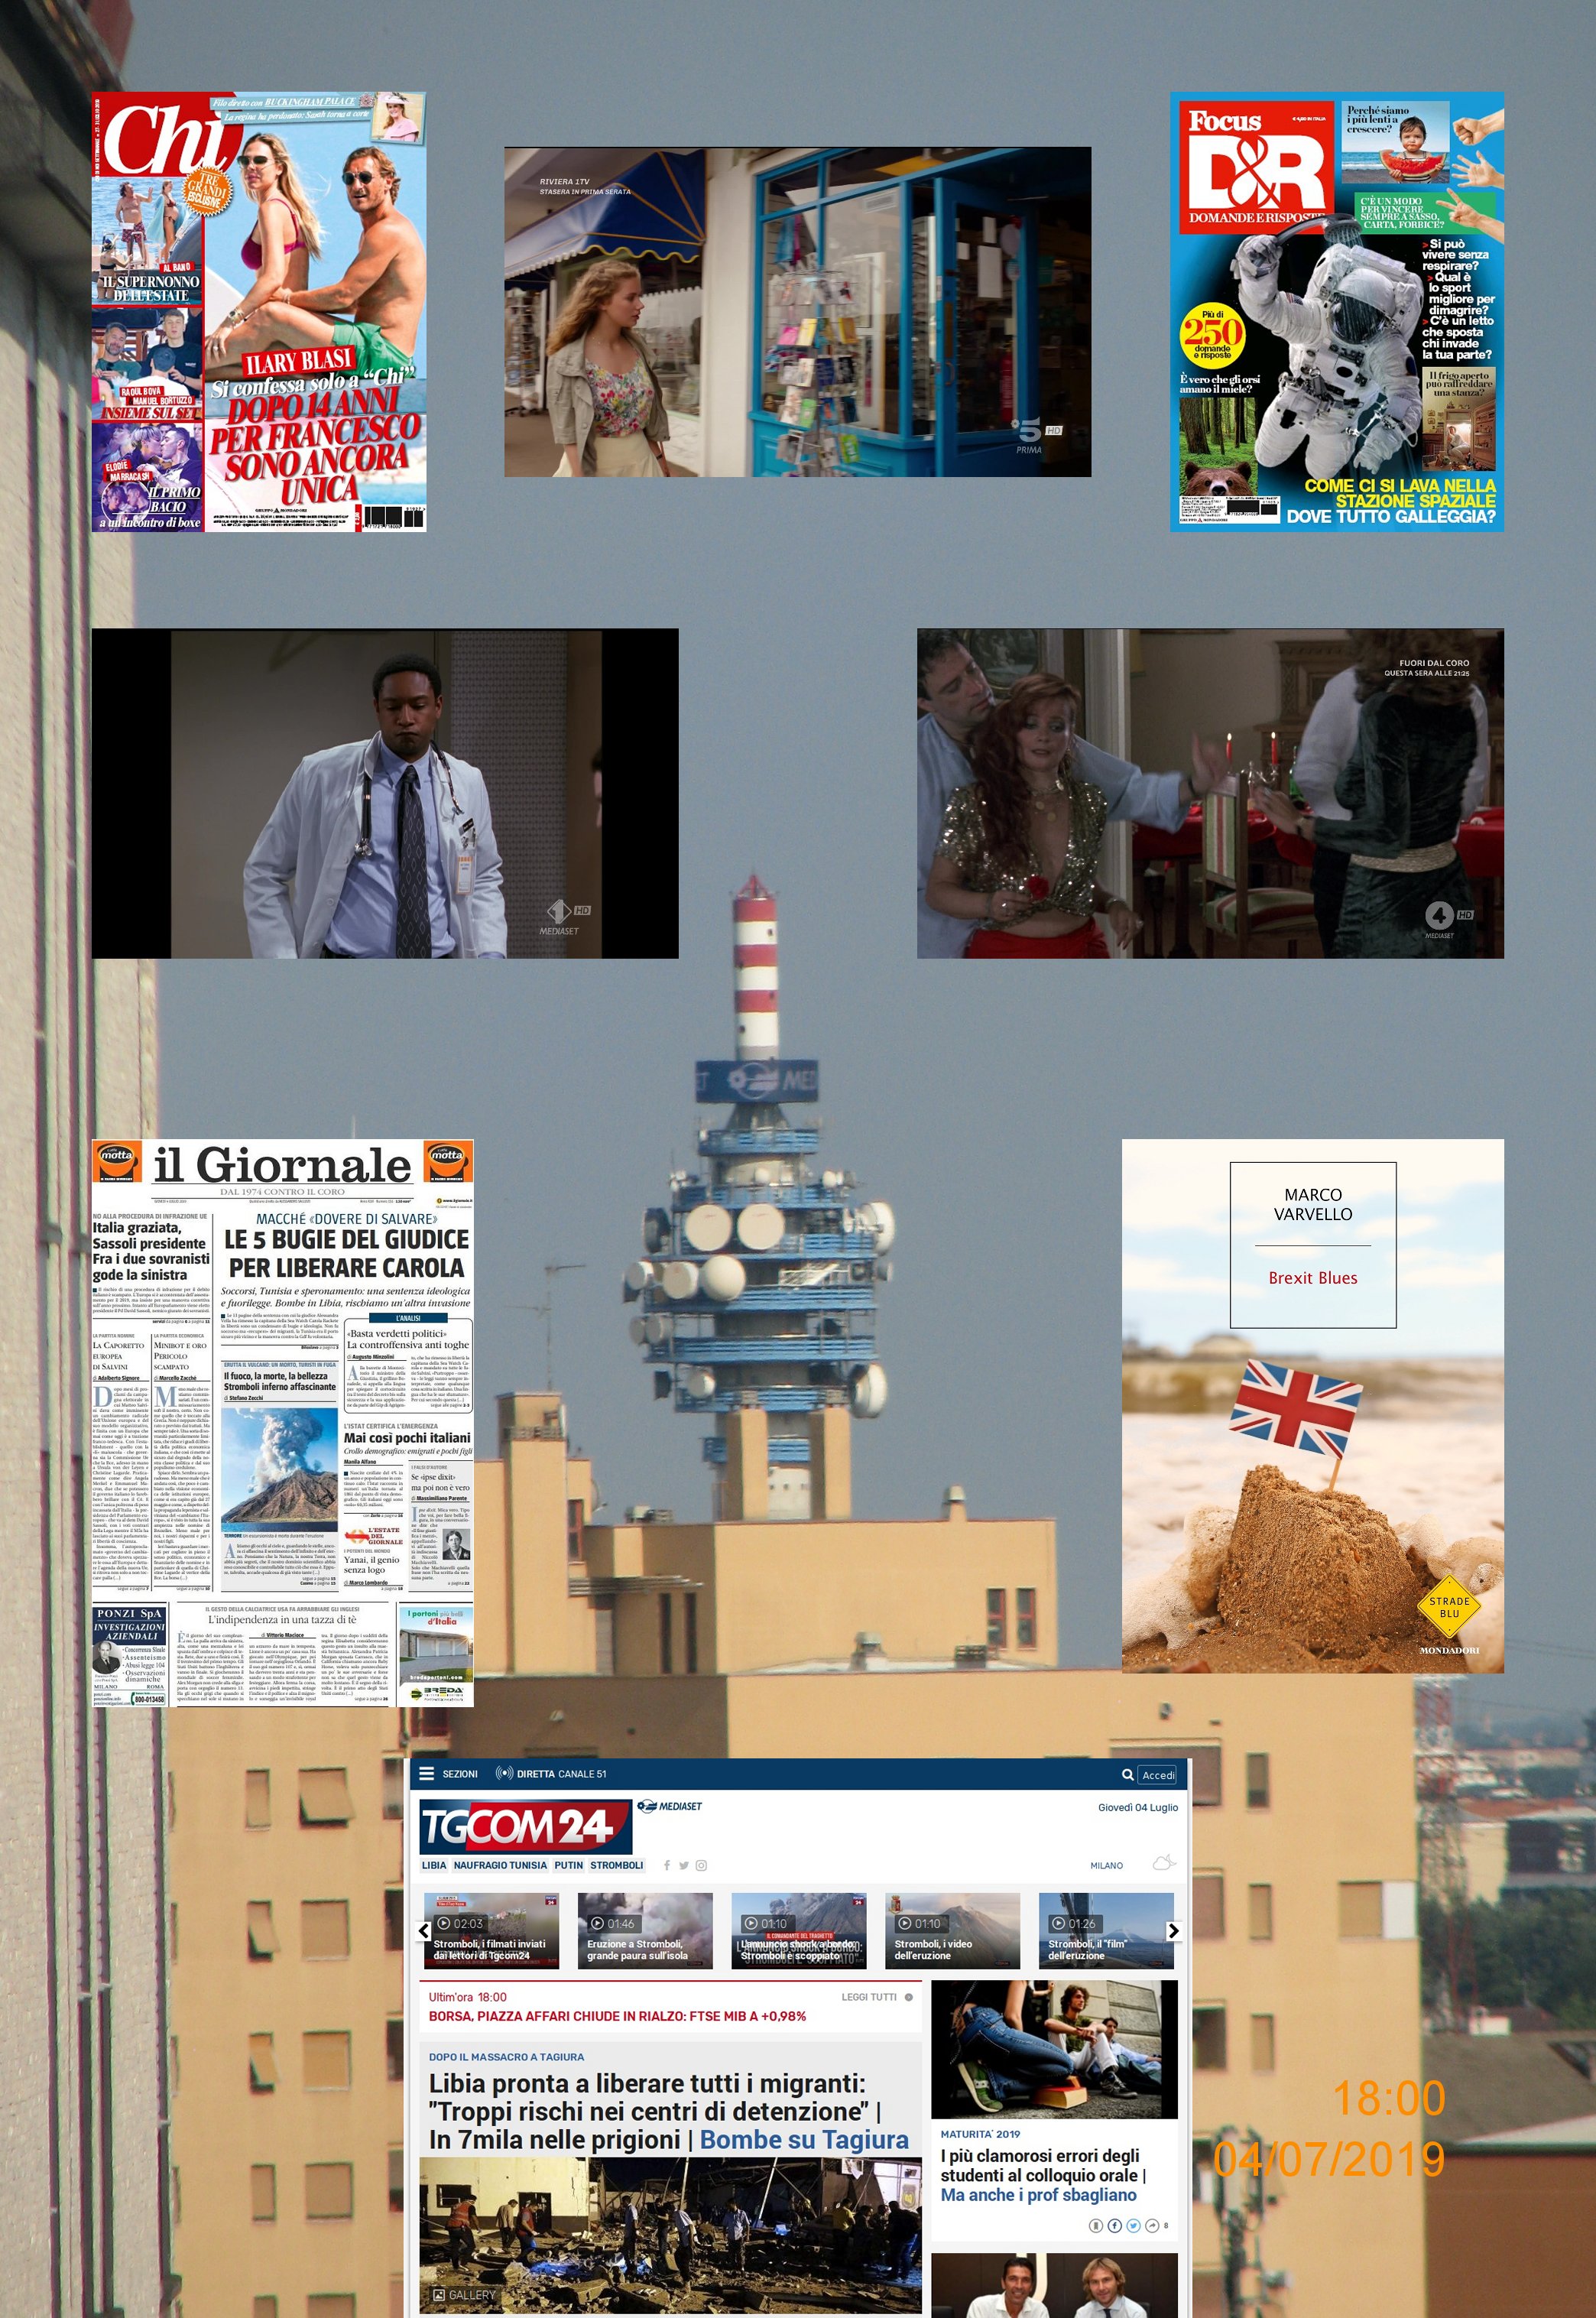Click the Maturità article share arrow
The width and height of the screenshot is (1596, 2318).
(x=1152, y=2225)
